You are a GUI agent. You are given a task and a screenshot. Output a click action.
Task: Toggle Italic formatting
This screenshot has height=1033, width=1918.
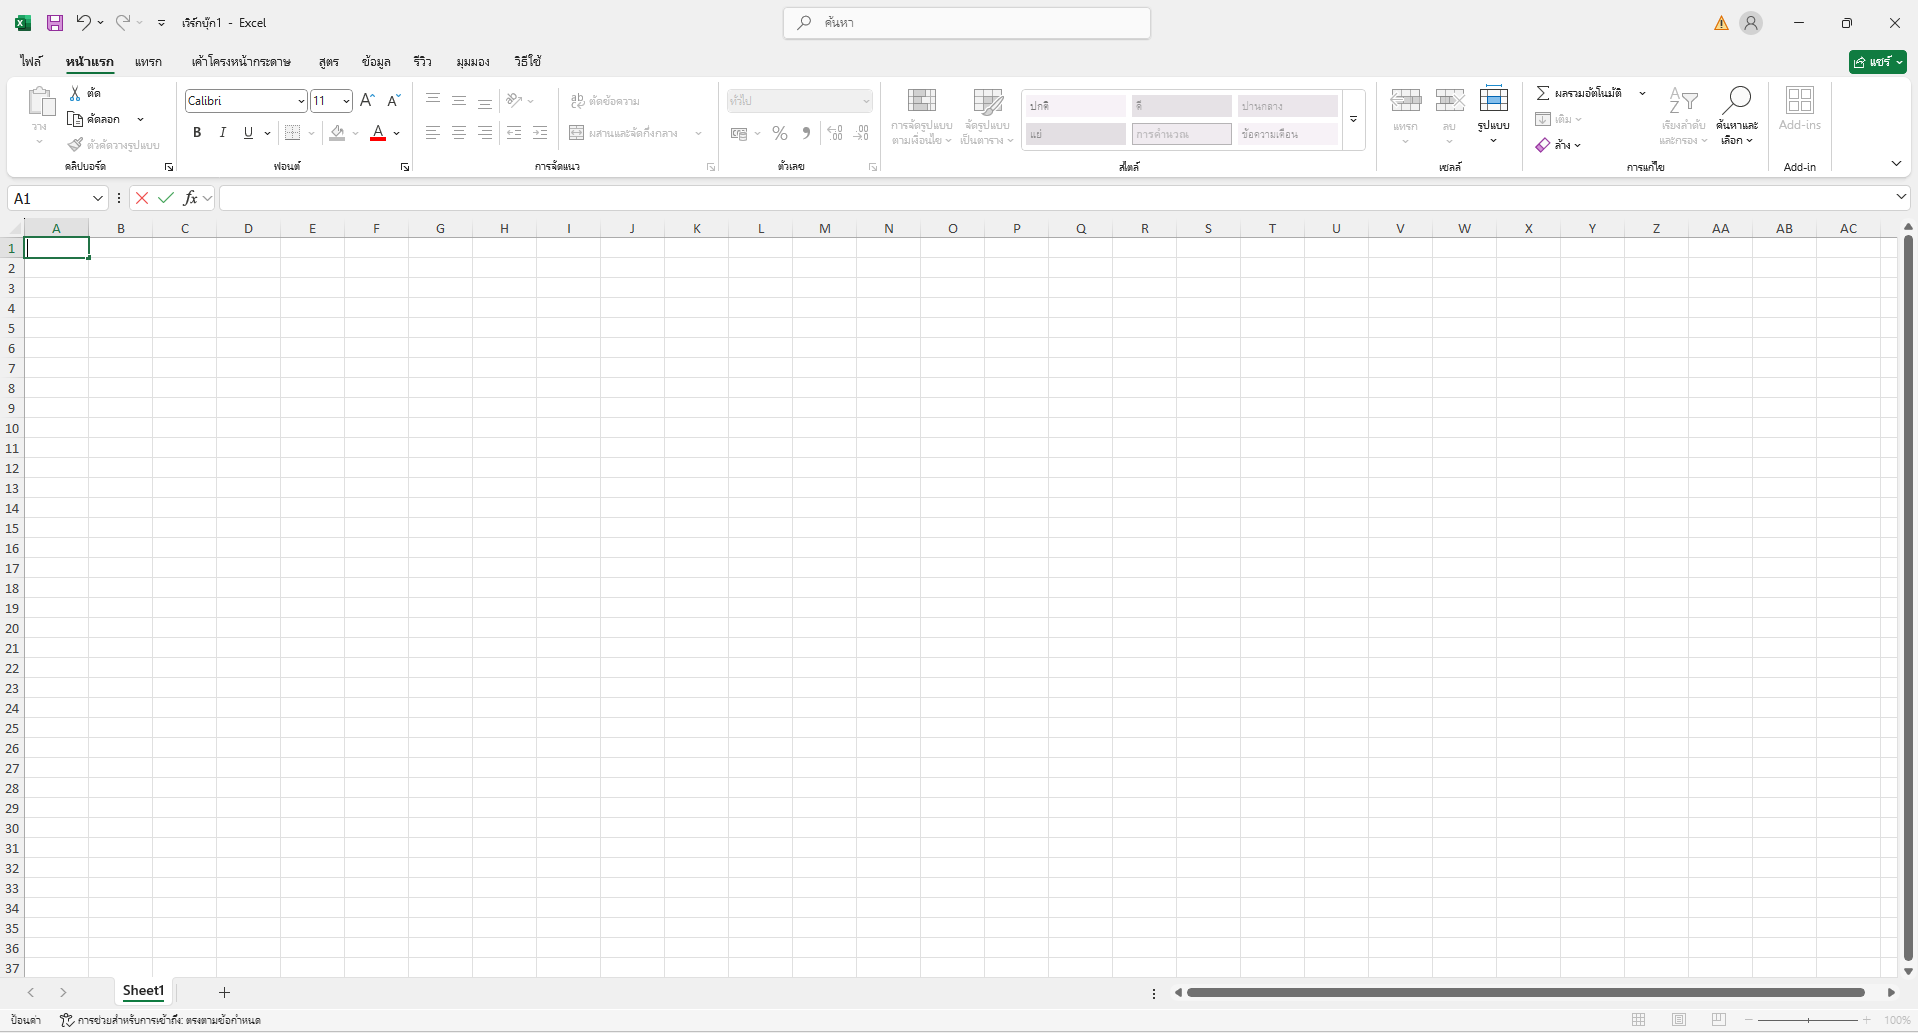[x=223, y=133]
